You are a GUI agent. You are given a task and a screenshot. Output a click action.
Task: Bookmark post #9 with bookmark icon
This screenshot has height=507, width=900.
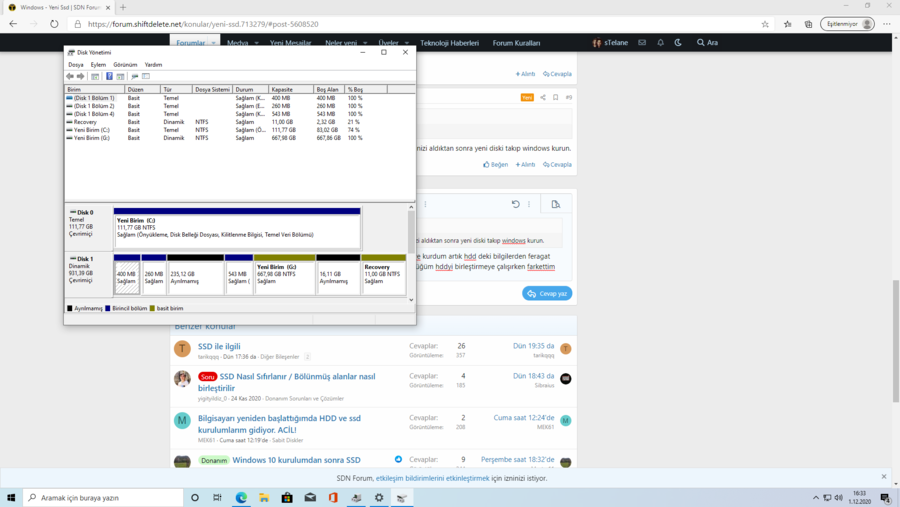tap(556, 98)
